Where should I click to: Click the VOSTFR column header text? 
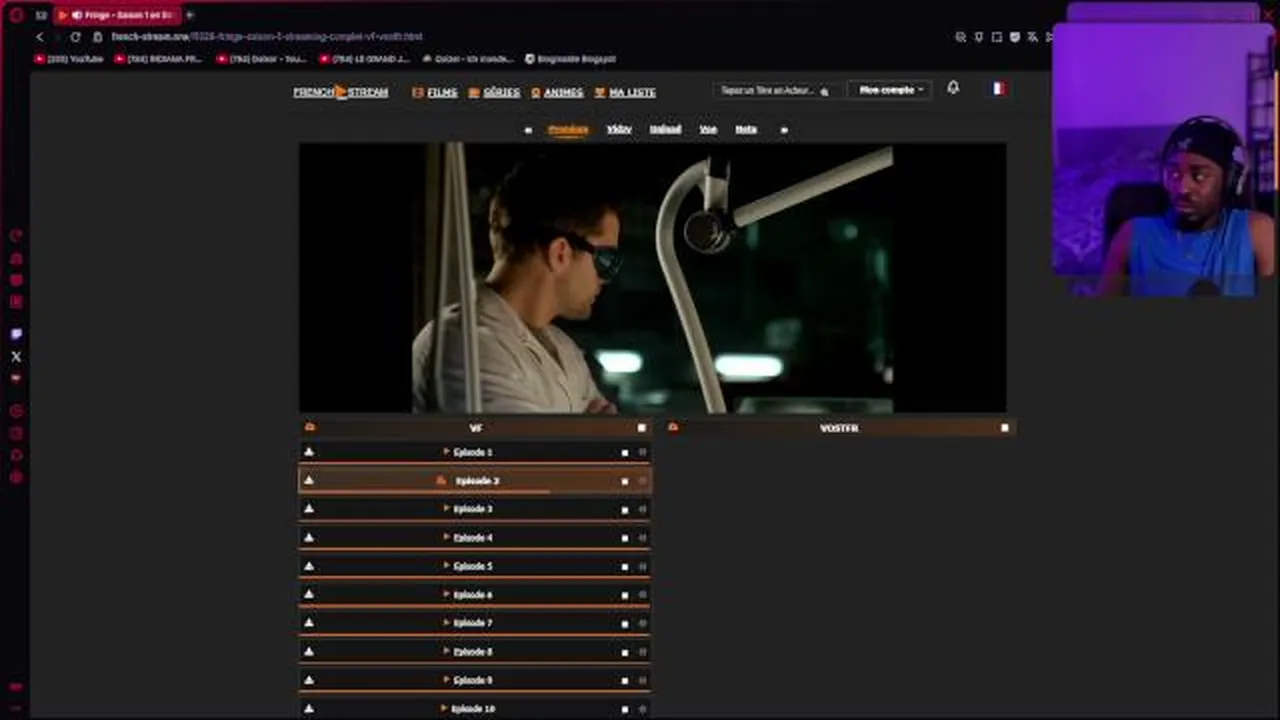(839, 428)
